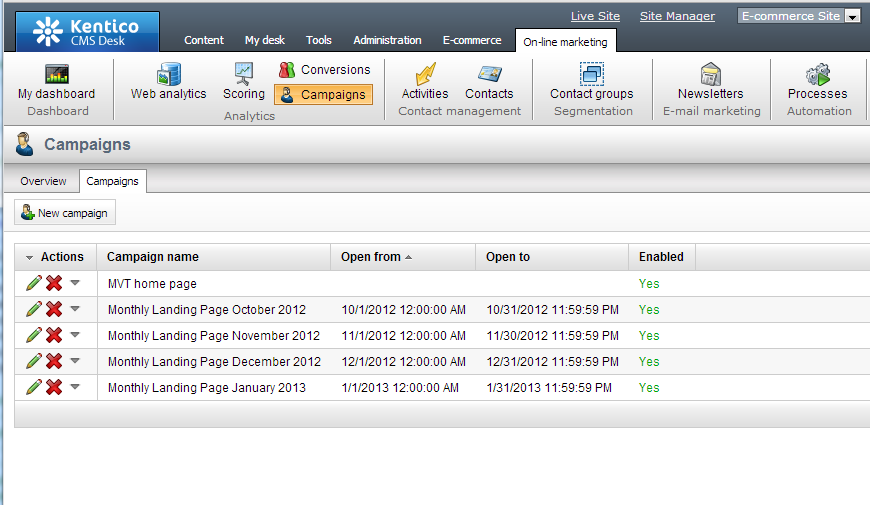Open Site Manager link
The width and height of the screenshot is (870, 505).
tap(677, 16)
